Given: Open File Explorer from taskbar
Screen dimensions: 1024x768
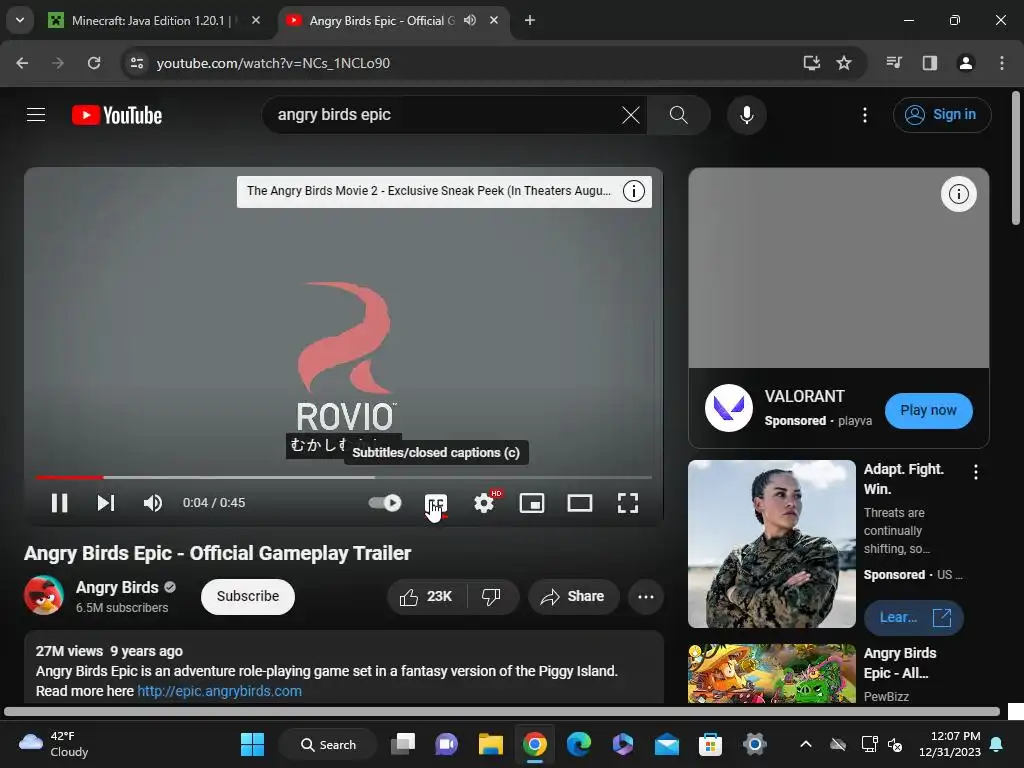Looking at the screenshot, I should coord(490,744).
